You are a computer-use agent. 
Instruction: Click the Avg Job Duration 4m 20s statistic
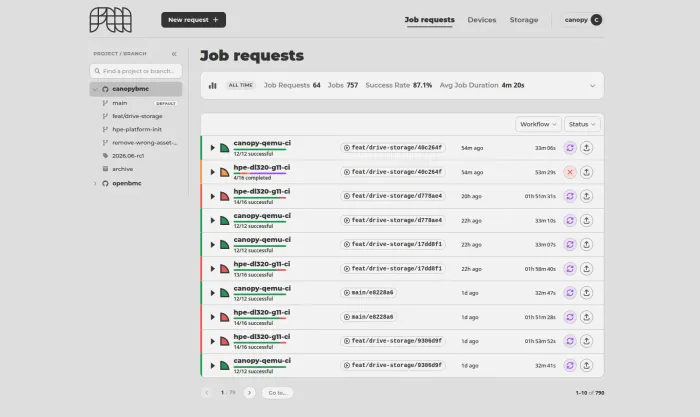(x=482, y=85)
